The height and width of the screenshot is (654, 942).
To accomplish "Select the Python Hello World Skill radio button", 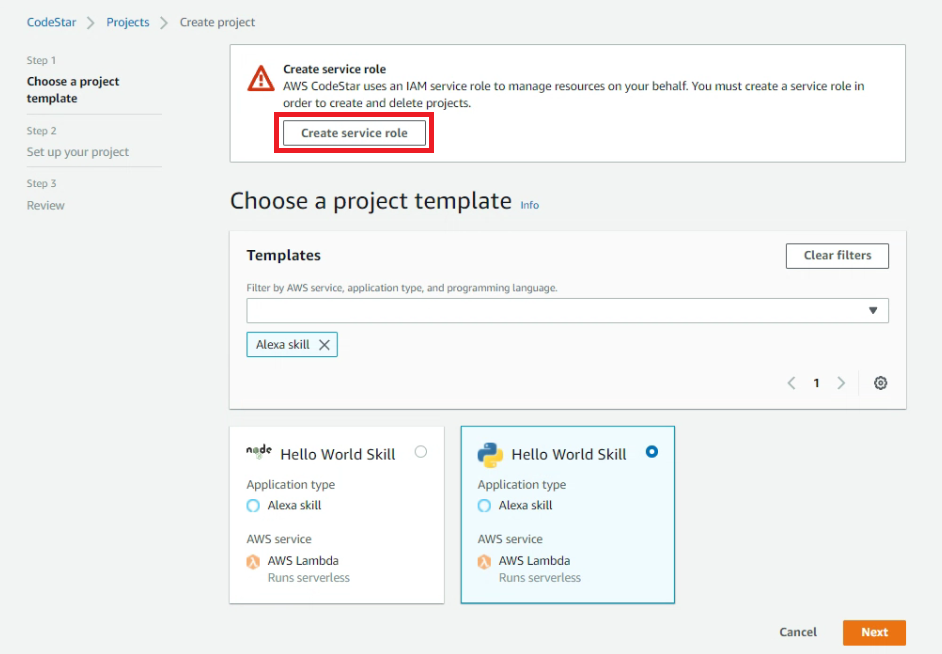I will [x=652, y=452].
